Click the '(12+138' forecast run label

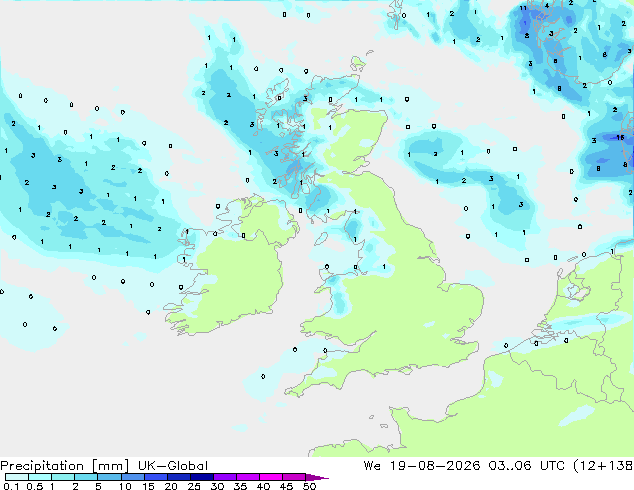point(603,466)
